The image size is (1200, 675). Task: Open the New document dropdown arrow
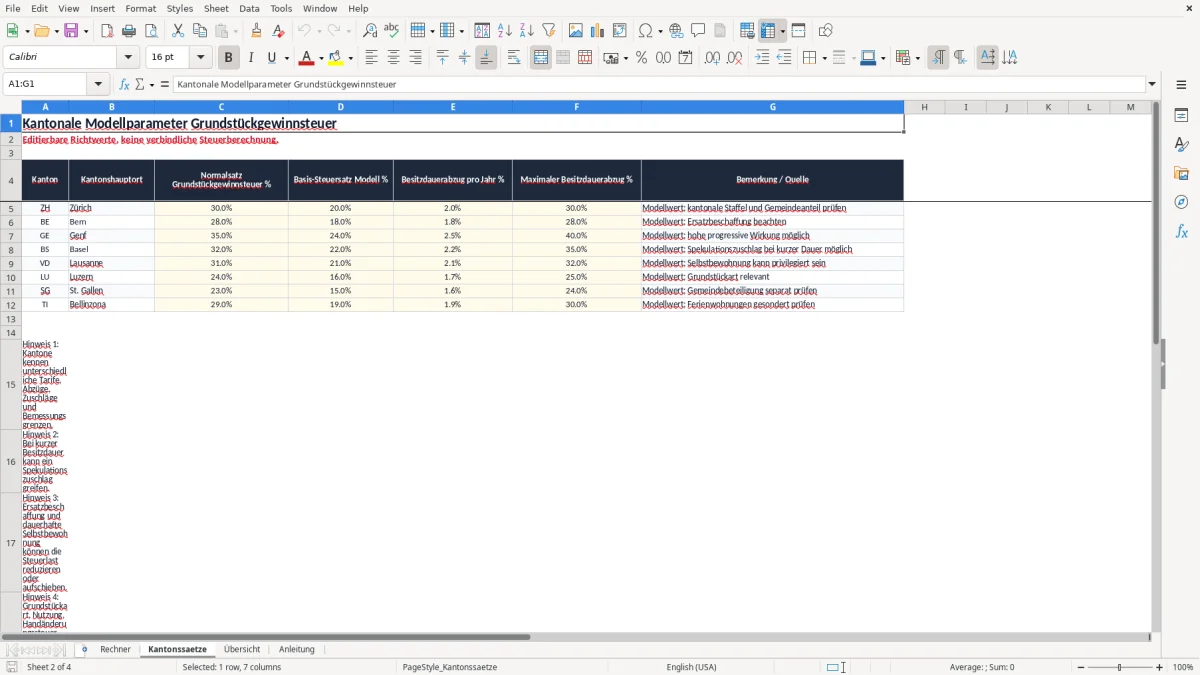[x=26, y=31]
